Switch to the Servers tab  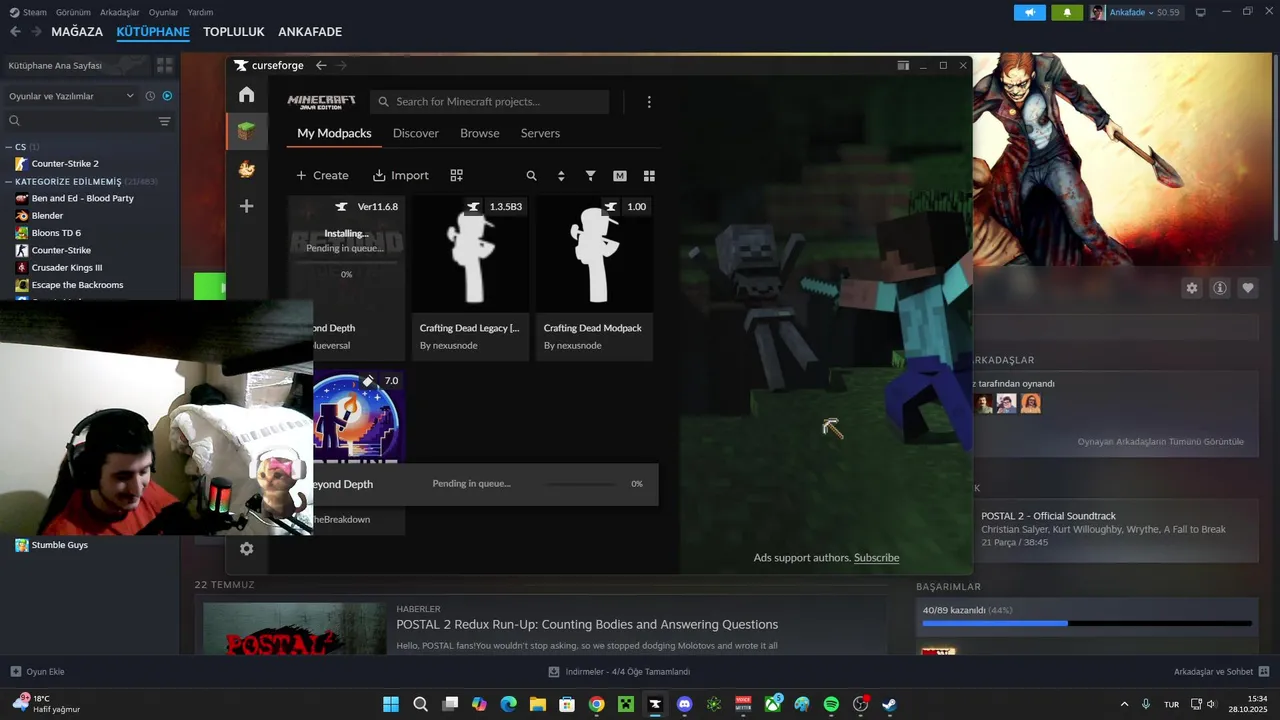540,133
